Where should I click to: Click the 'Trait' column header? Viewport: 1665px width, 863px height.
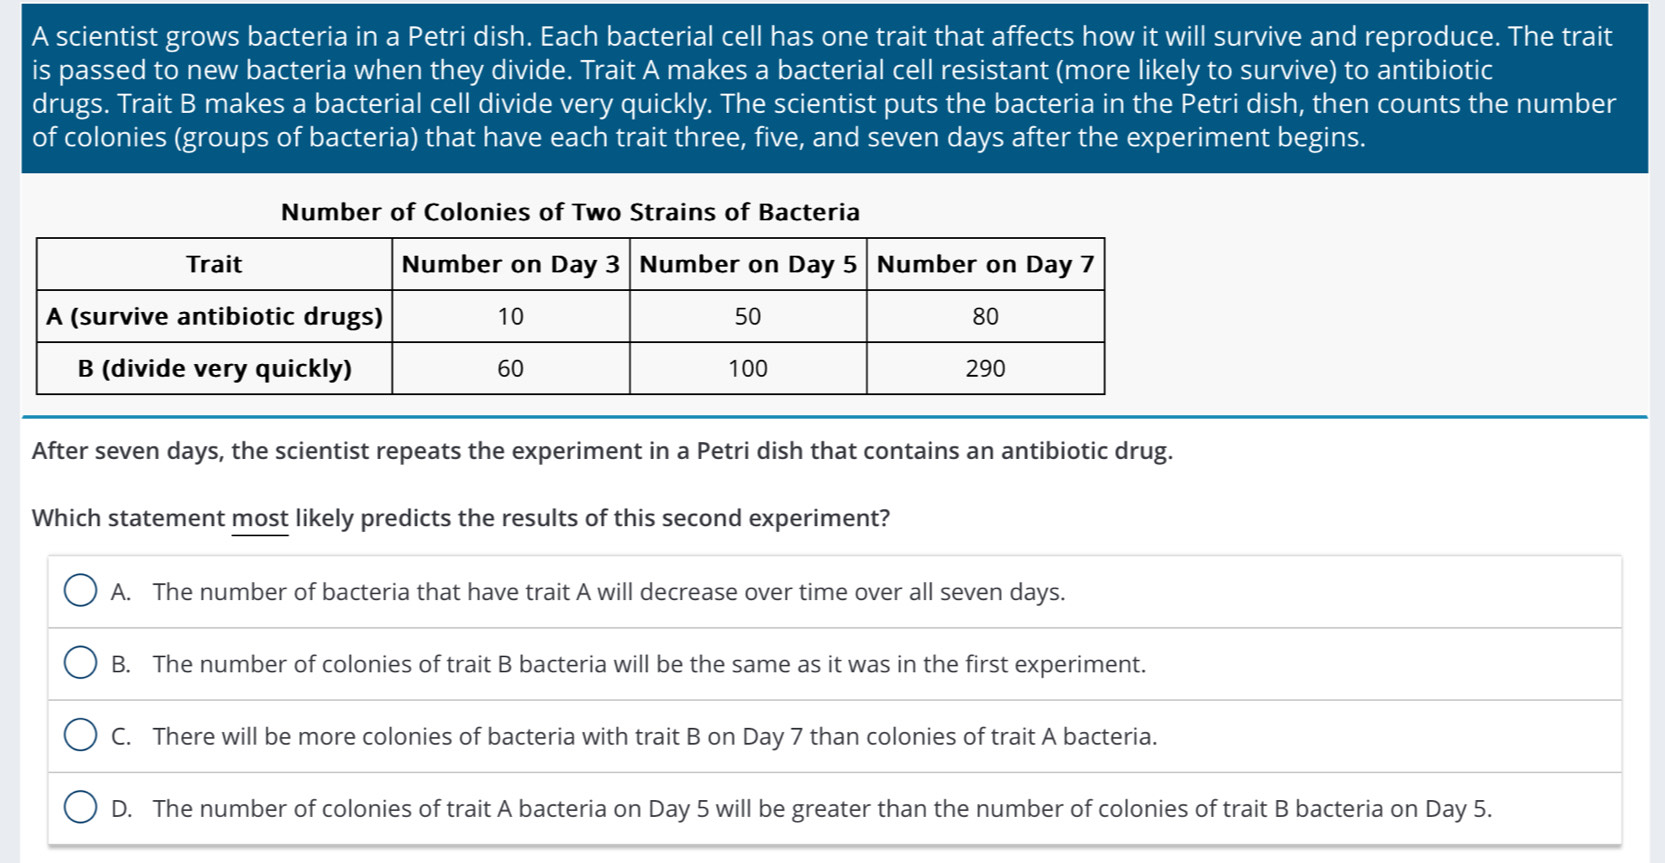click(214, 264)
